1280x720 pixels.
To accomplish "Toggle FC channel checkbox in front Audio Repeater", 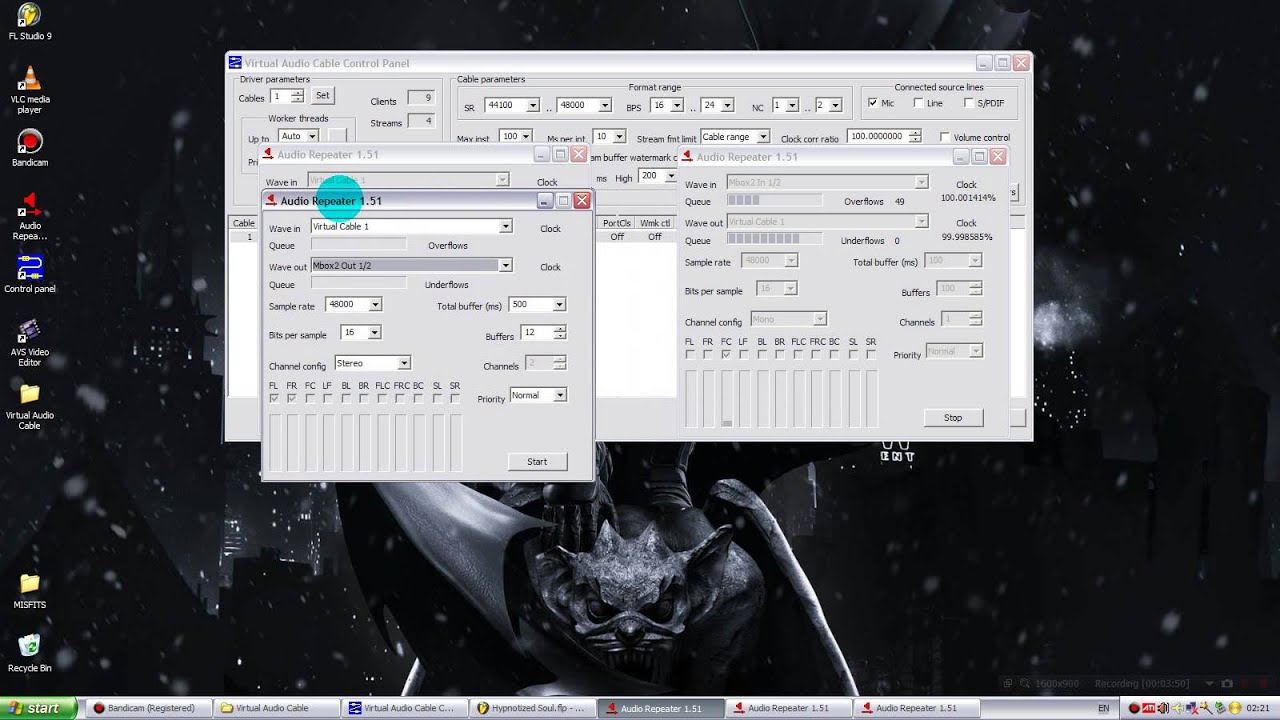I will 310,398.
